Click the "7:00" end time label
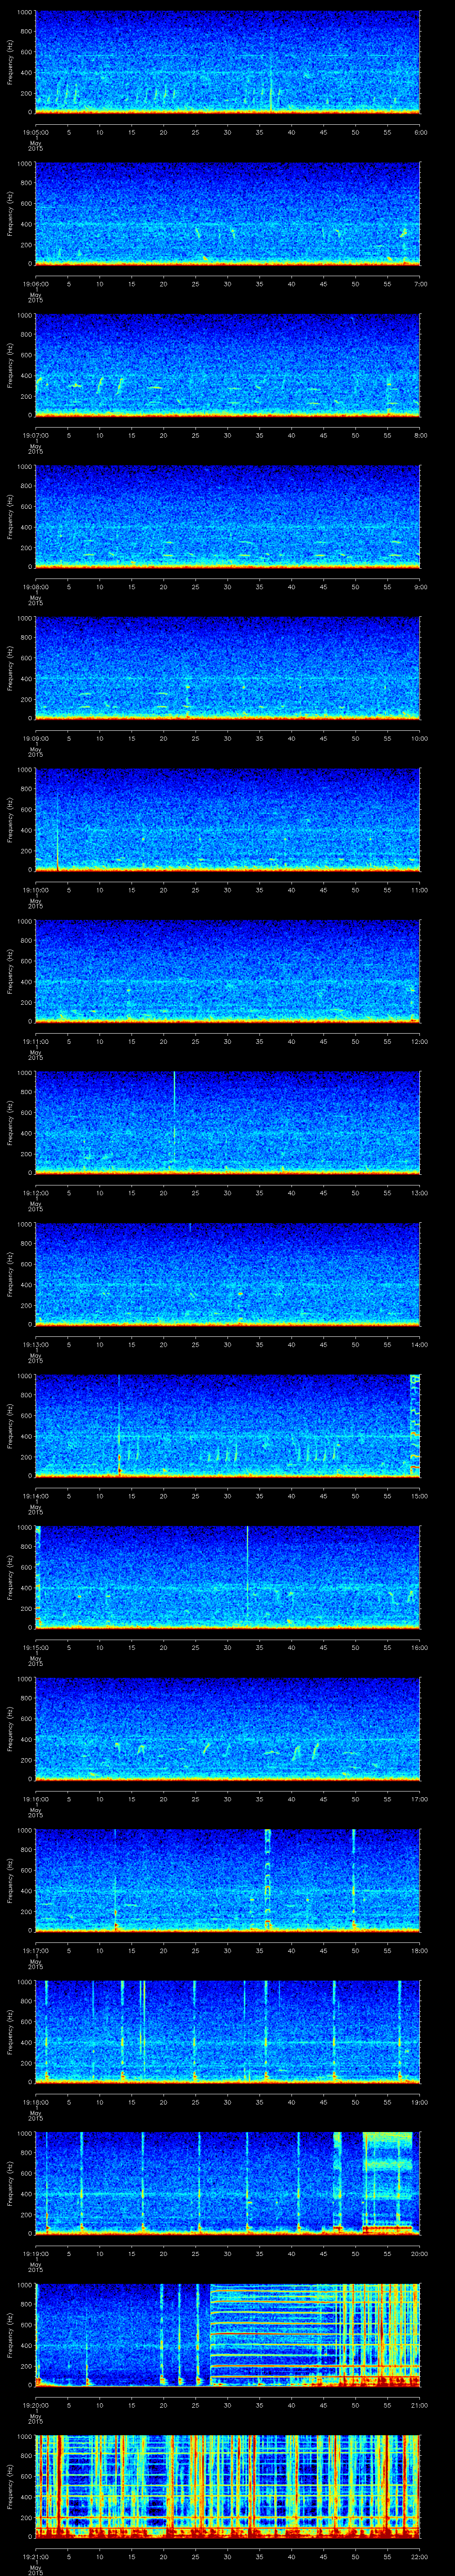This screenshot has height=2576, width=455. [x=420, y=284]
